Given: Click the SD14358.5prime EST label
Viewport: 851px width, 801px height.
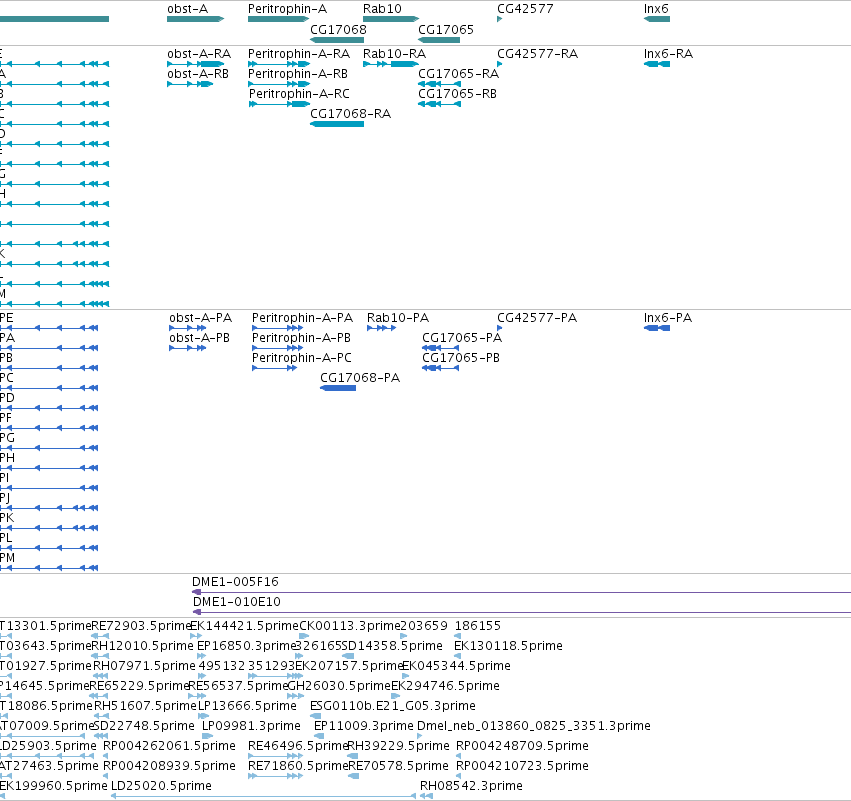Looking at the screenshot, I should [x=392, y=646].
